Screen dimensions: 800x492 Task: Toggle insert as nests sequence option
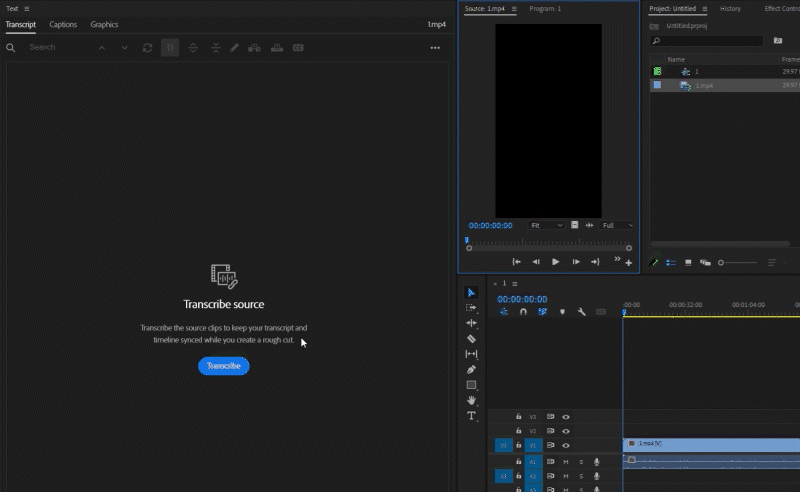[504, 312]
